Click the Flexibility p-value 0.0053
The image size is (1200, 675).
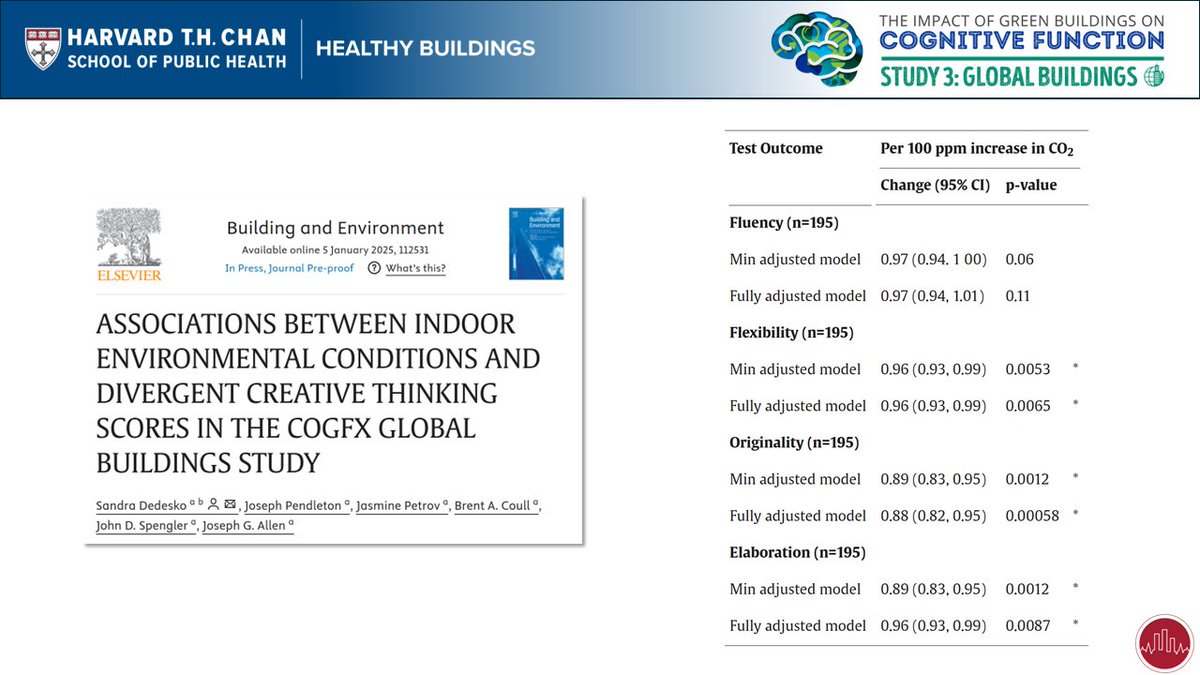(1028, 369)
